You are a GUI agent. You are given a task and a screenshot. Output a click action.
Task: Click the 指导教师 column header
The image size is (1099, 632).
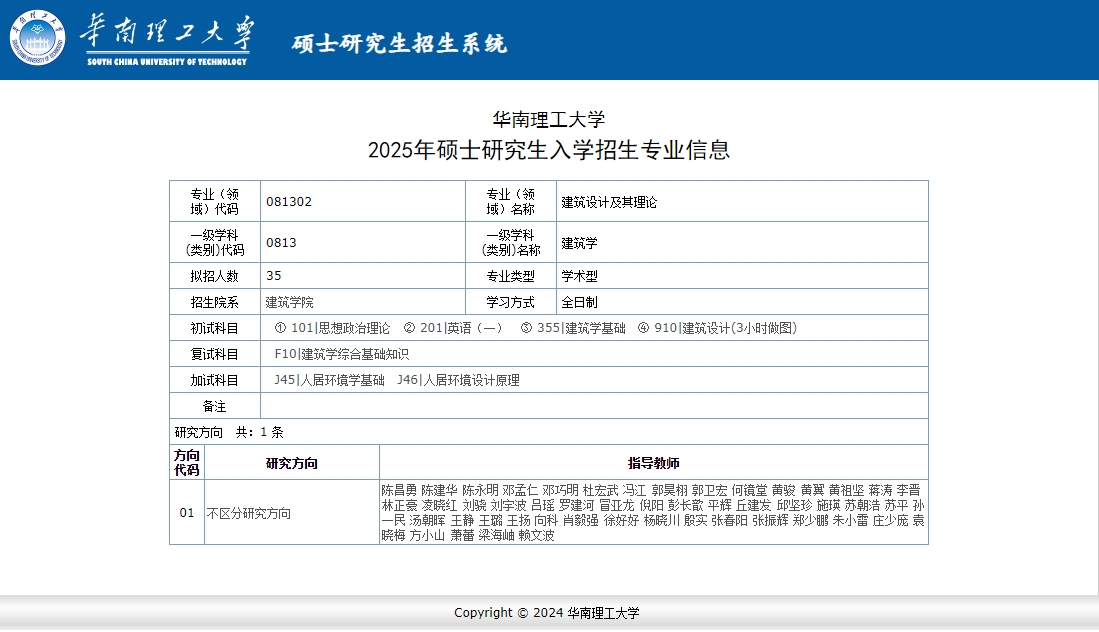tap(653, 463)
